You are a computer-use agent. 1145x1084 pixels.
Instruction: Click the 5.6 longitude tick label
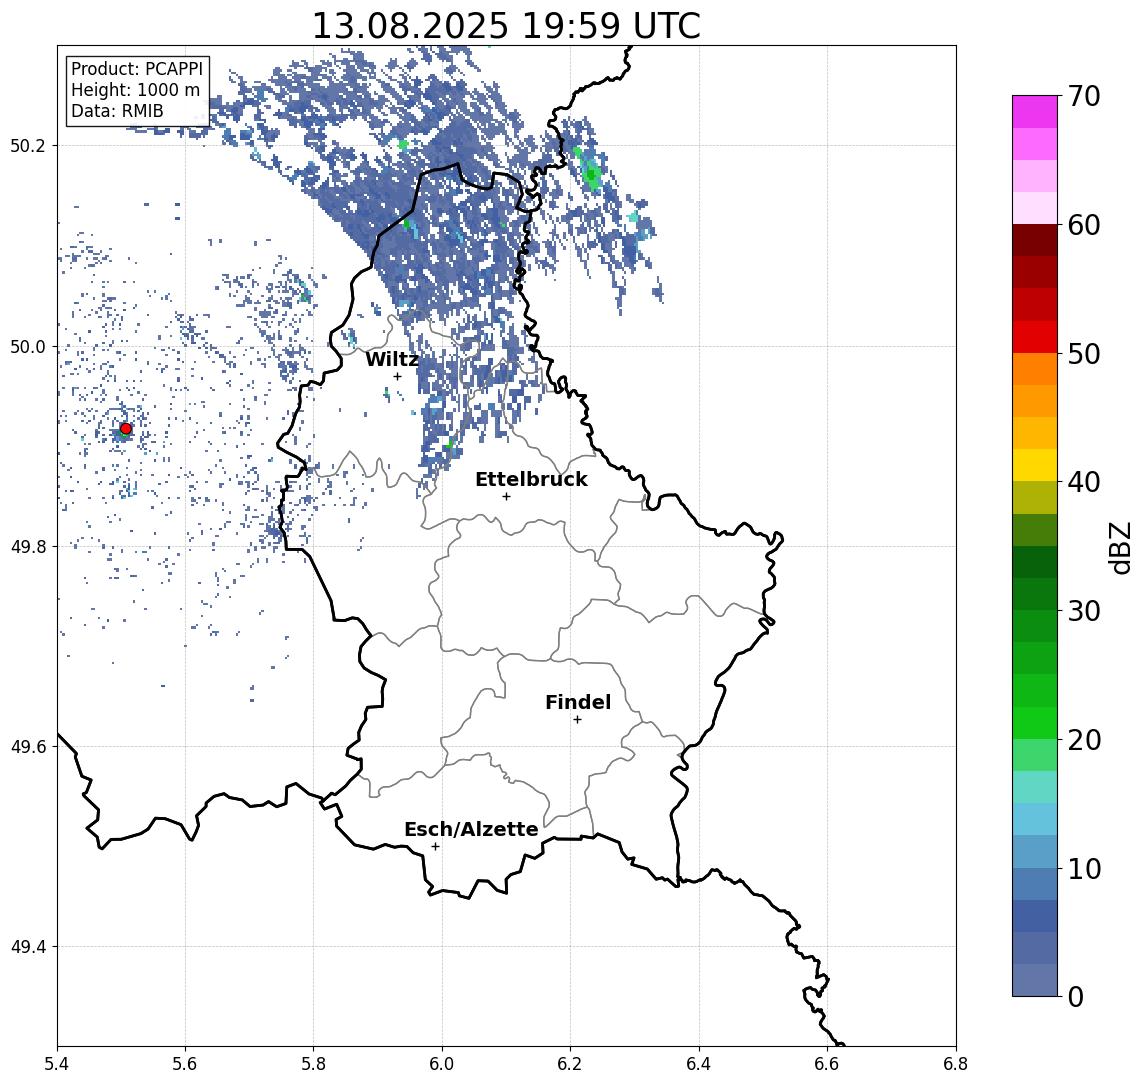185,1064
